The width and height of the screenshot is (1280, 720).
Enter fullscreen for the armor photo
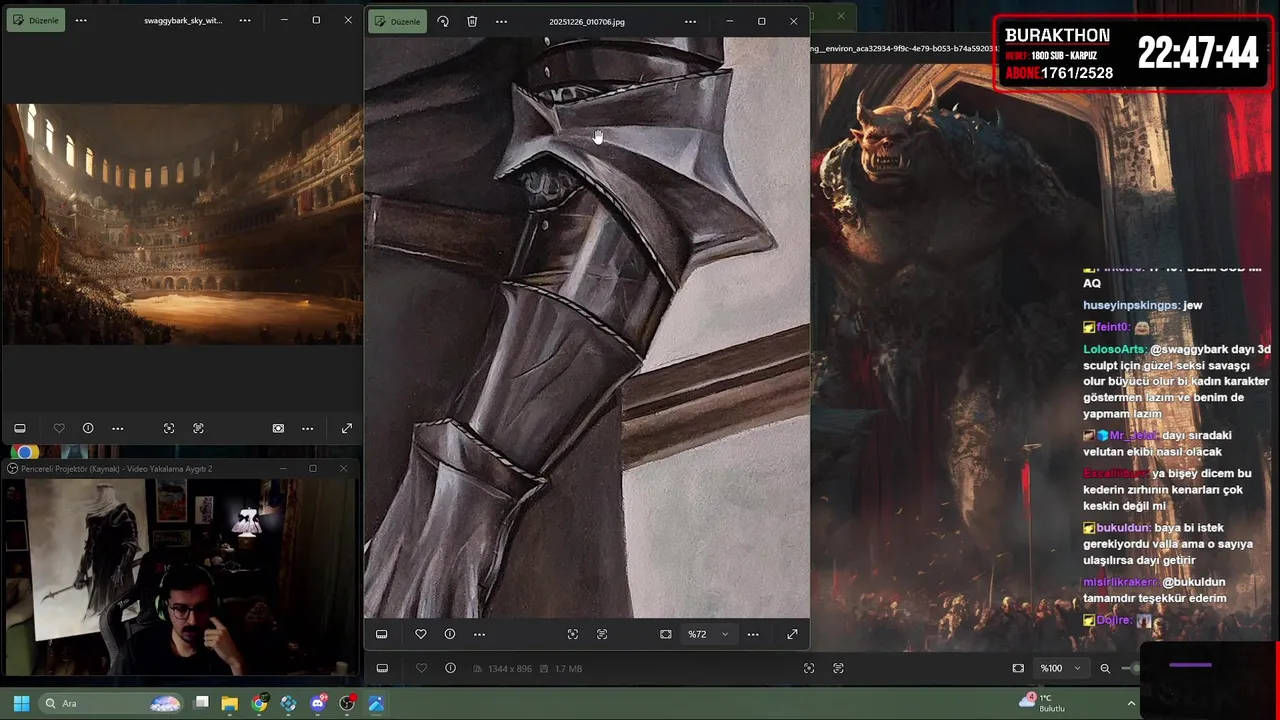click(x=792, y=634)
